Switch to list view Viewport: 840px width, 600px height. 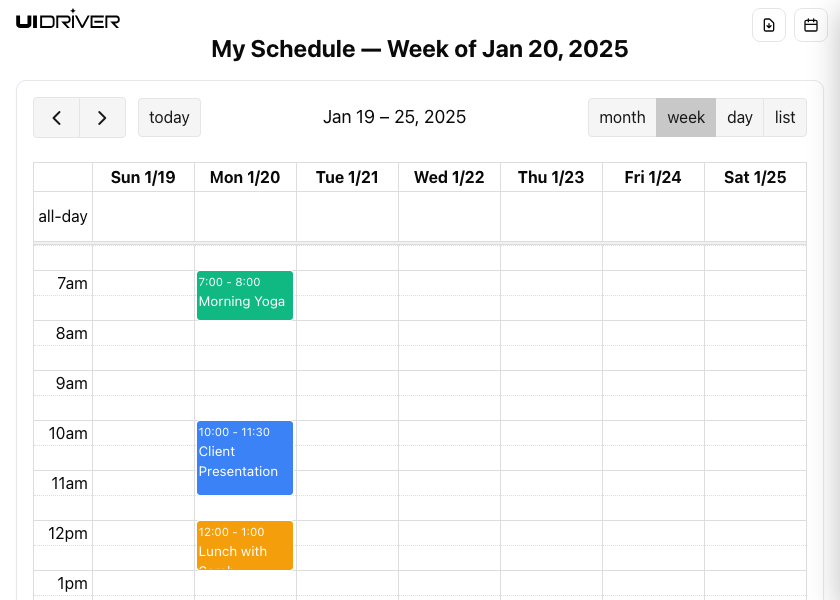click(x=785, y=117)
